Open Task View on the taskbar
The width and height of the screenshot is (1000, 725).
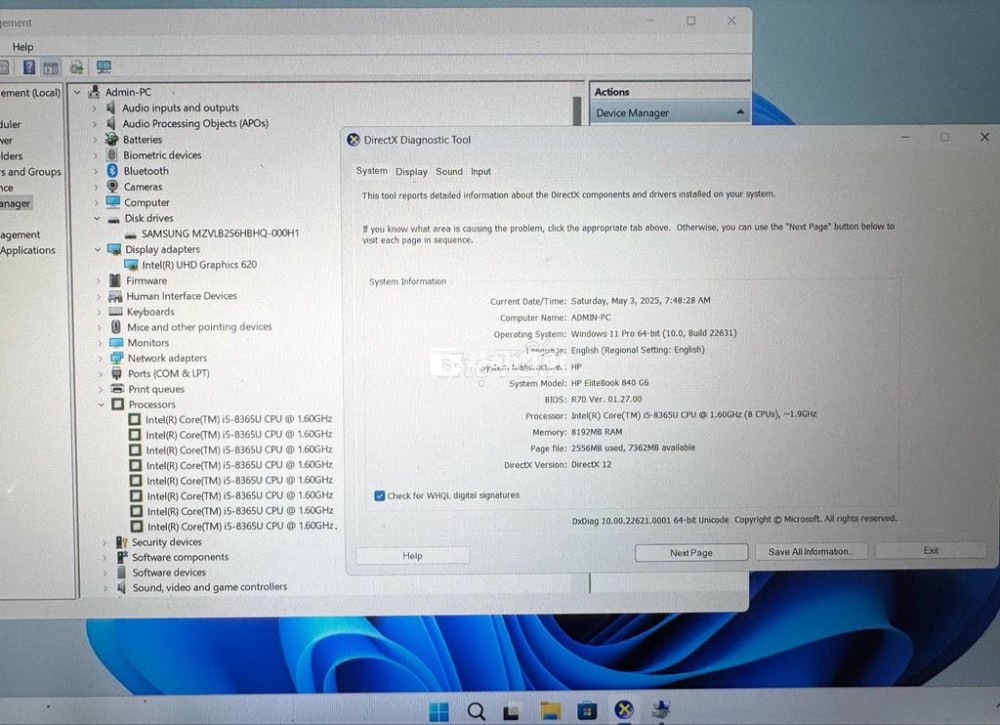click(x=511, y=712)
